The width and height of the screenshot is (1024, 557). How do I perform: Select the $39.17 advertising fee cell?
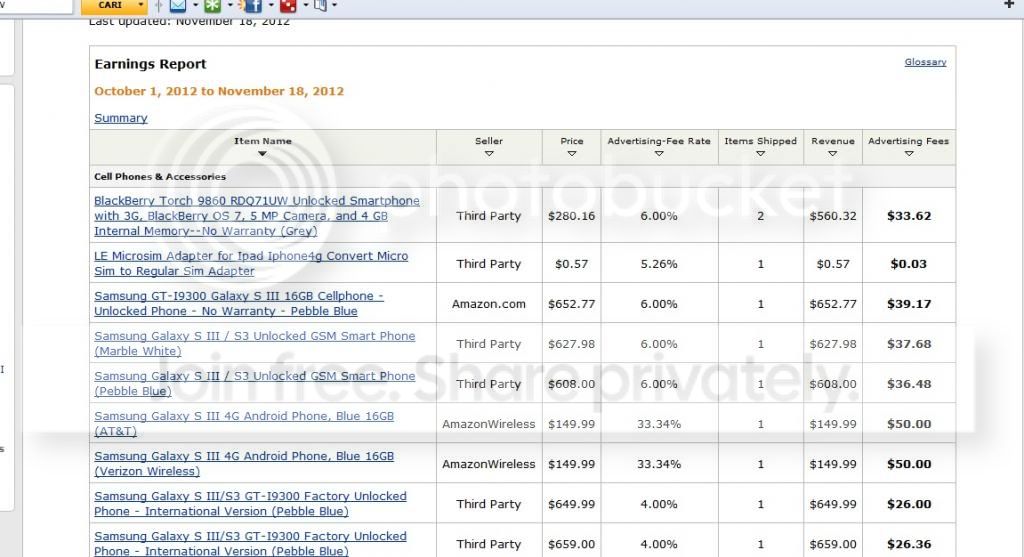[908, 304]
